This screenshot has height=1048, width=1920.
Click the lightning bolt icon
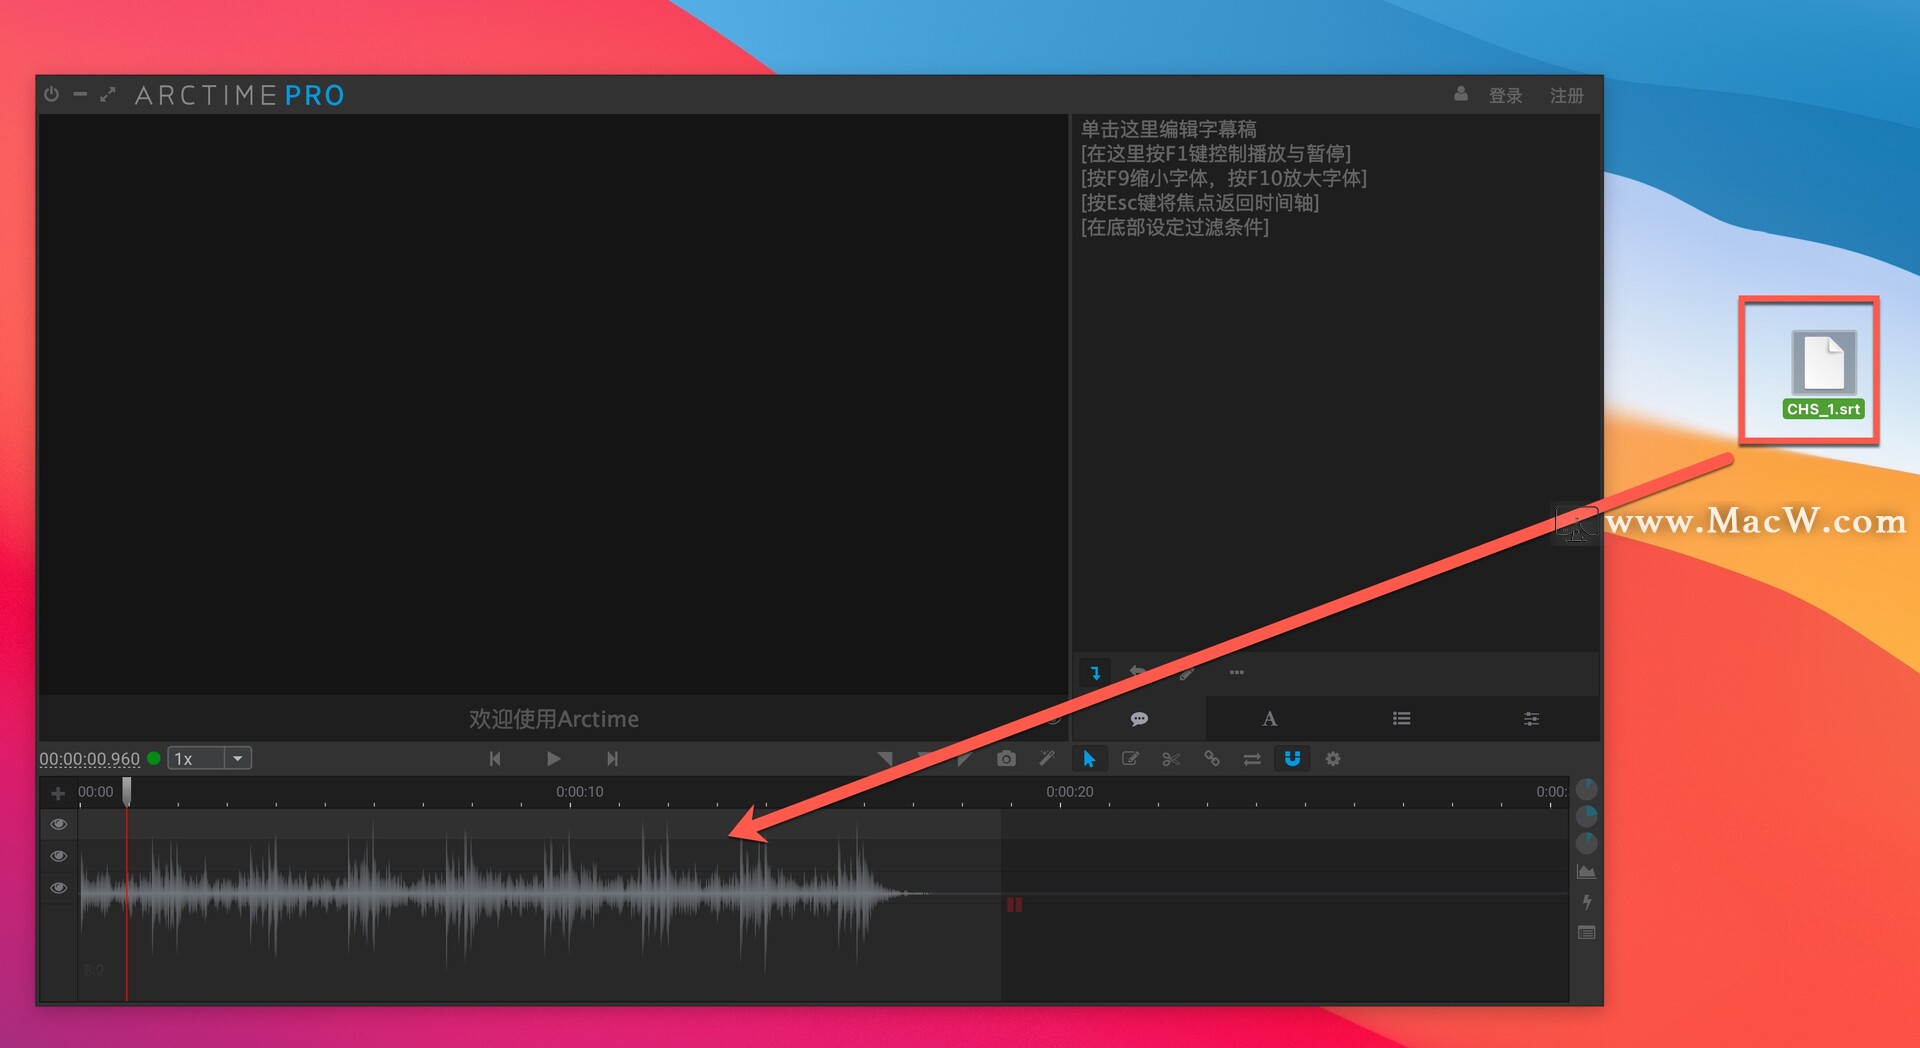pyautogui.click(x=1587, y=902)
